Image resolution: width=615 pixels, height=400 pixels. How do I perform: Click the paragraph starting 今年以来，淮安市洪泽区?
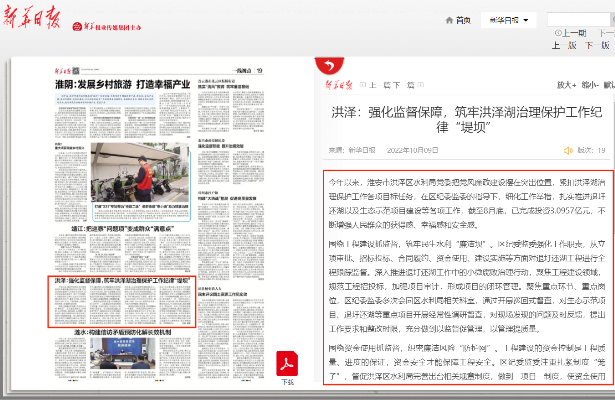click(x=467, y=204)
